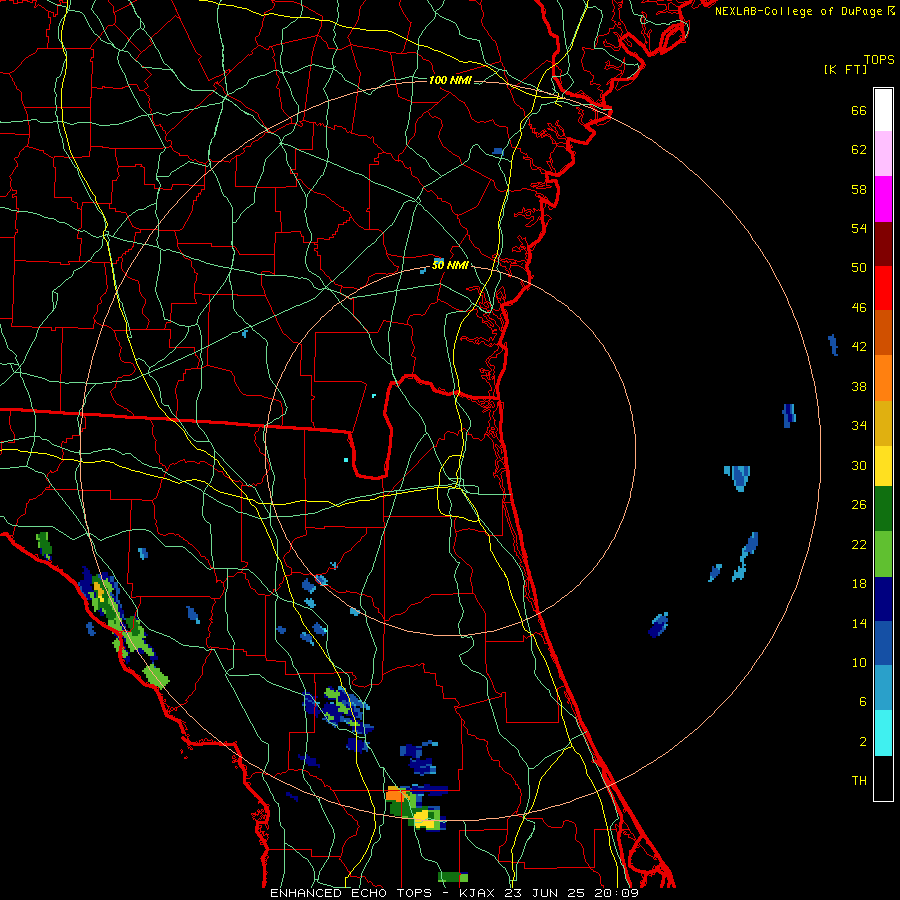Click the "KJAX" station ID in the caption
This screenshot has width=900, height=900.
pyautogui.click(x=479, y=893)
